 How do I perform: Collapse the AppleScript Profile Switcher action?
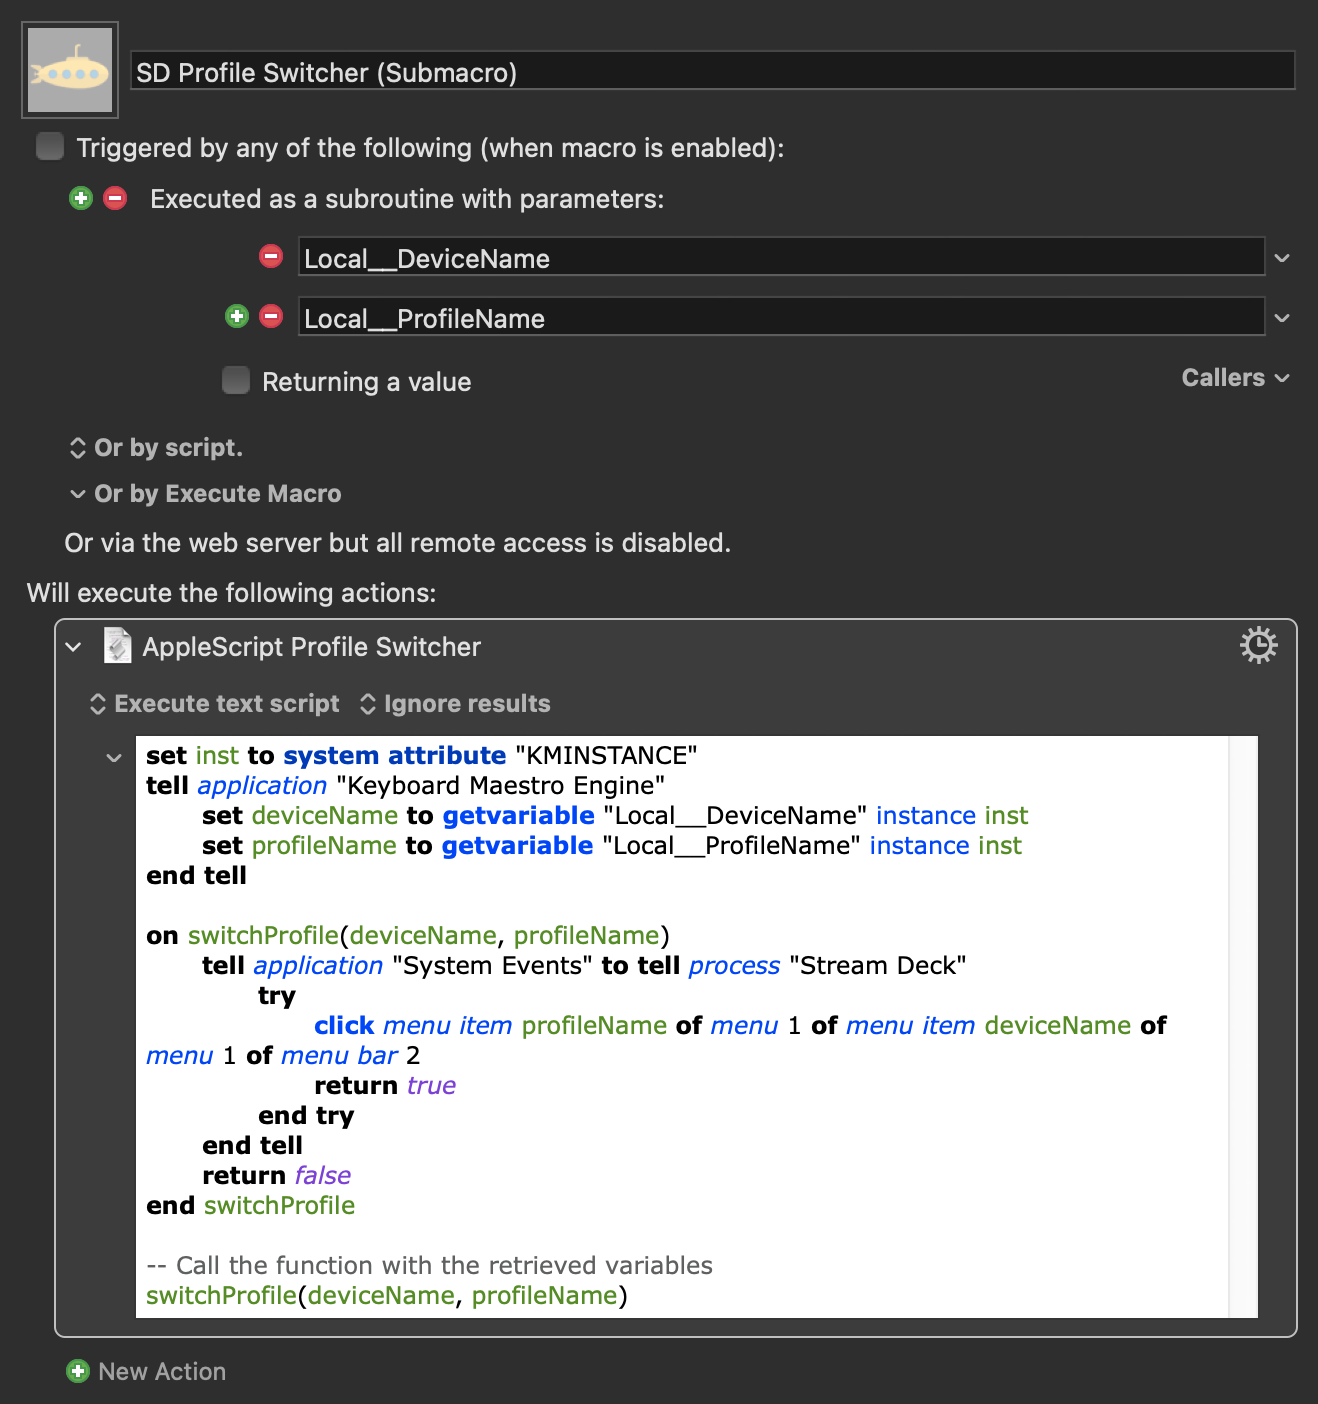pos(74,647)
